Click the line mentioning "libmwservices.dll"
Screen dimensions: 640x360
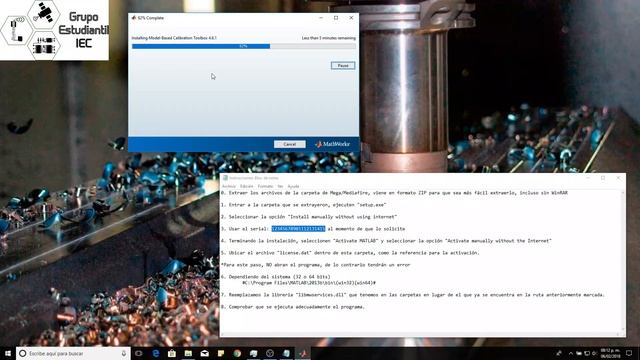413,295
